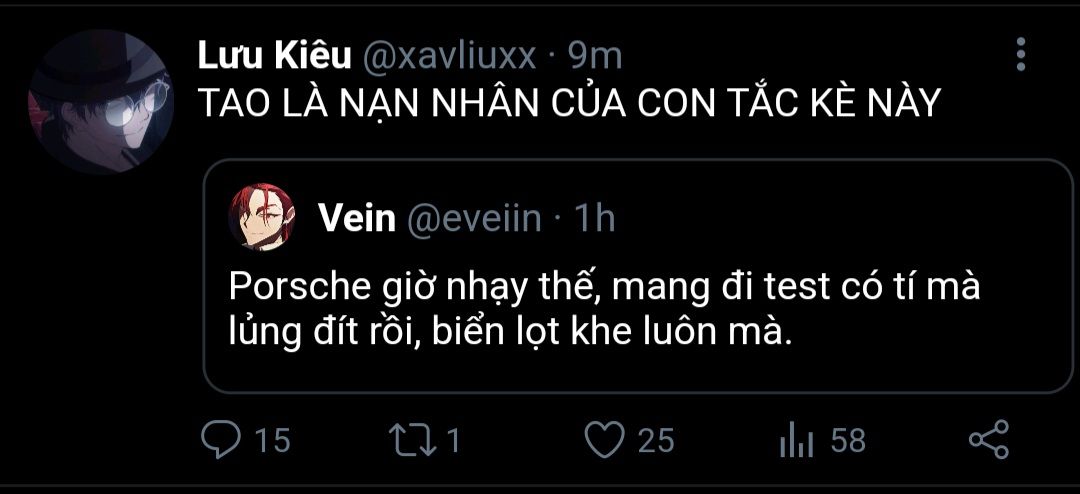The image size is (1080, 494).
Task: Click the 9m timestamp
Action: (595, 57)
